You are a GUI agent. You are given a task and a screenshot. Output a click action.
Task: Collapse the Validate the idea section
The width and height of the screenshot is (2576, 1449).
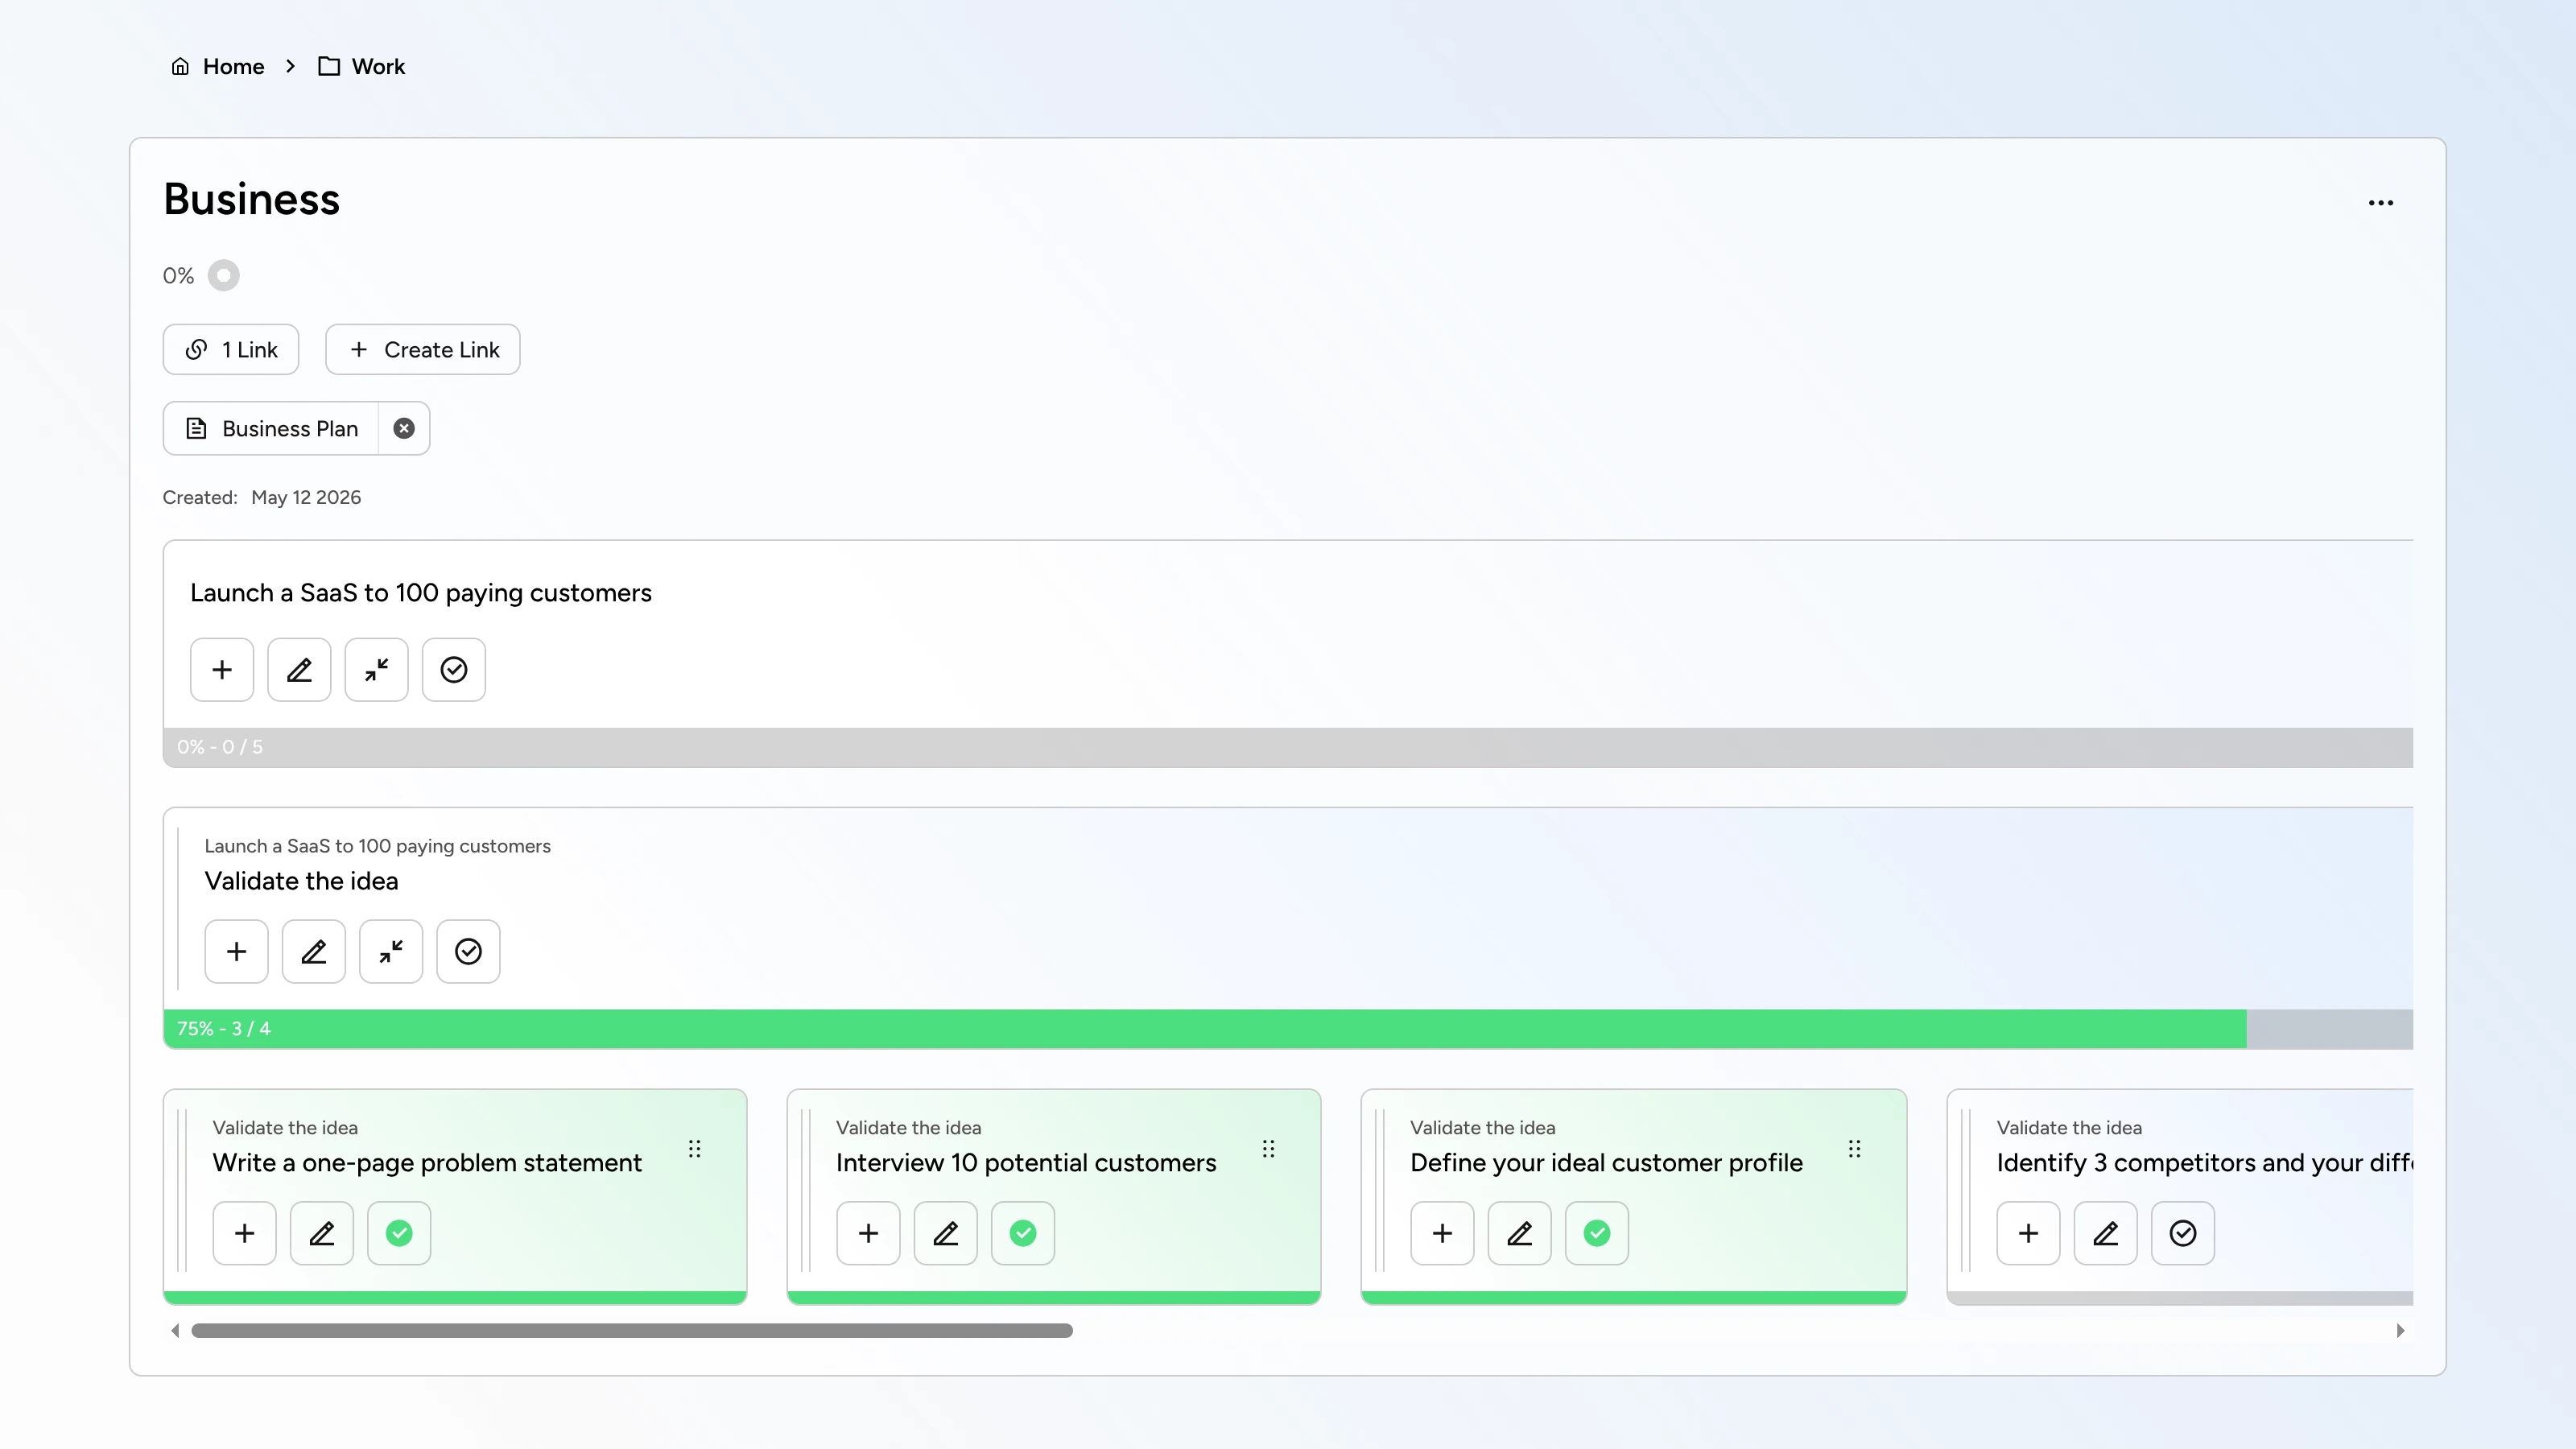click(x=391, y=951)
